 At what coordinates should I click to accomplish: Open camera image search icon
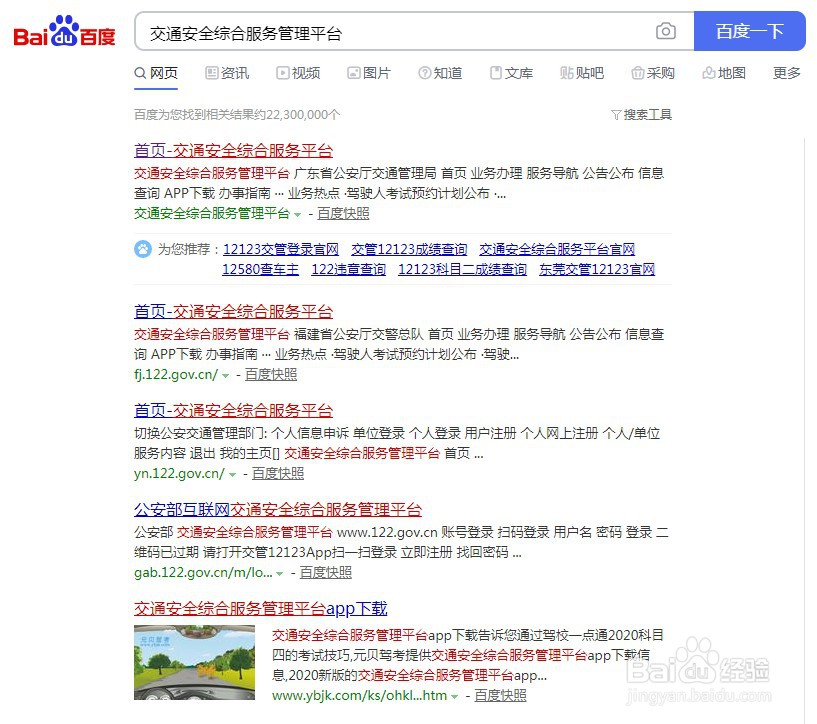pyautogui.click(x=665, y=31)
